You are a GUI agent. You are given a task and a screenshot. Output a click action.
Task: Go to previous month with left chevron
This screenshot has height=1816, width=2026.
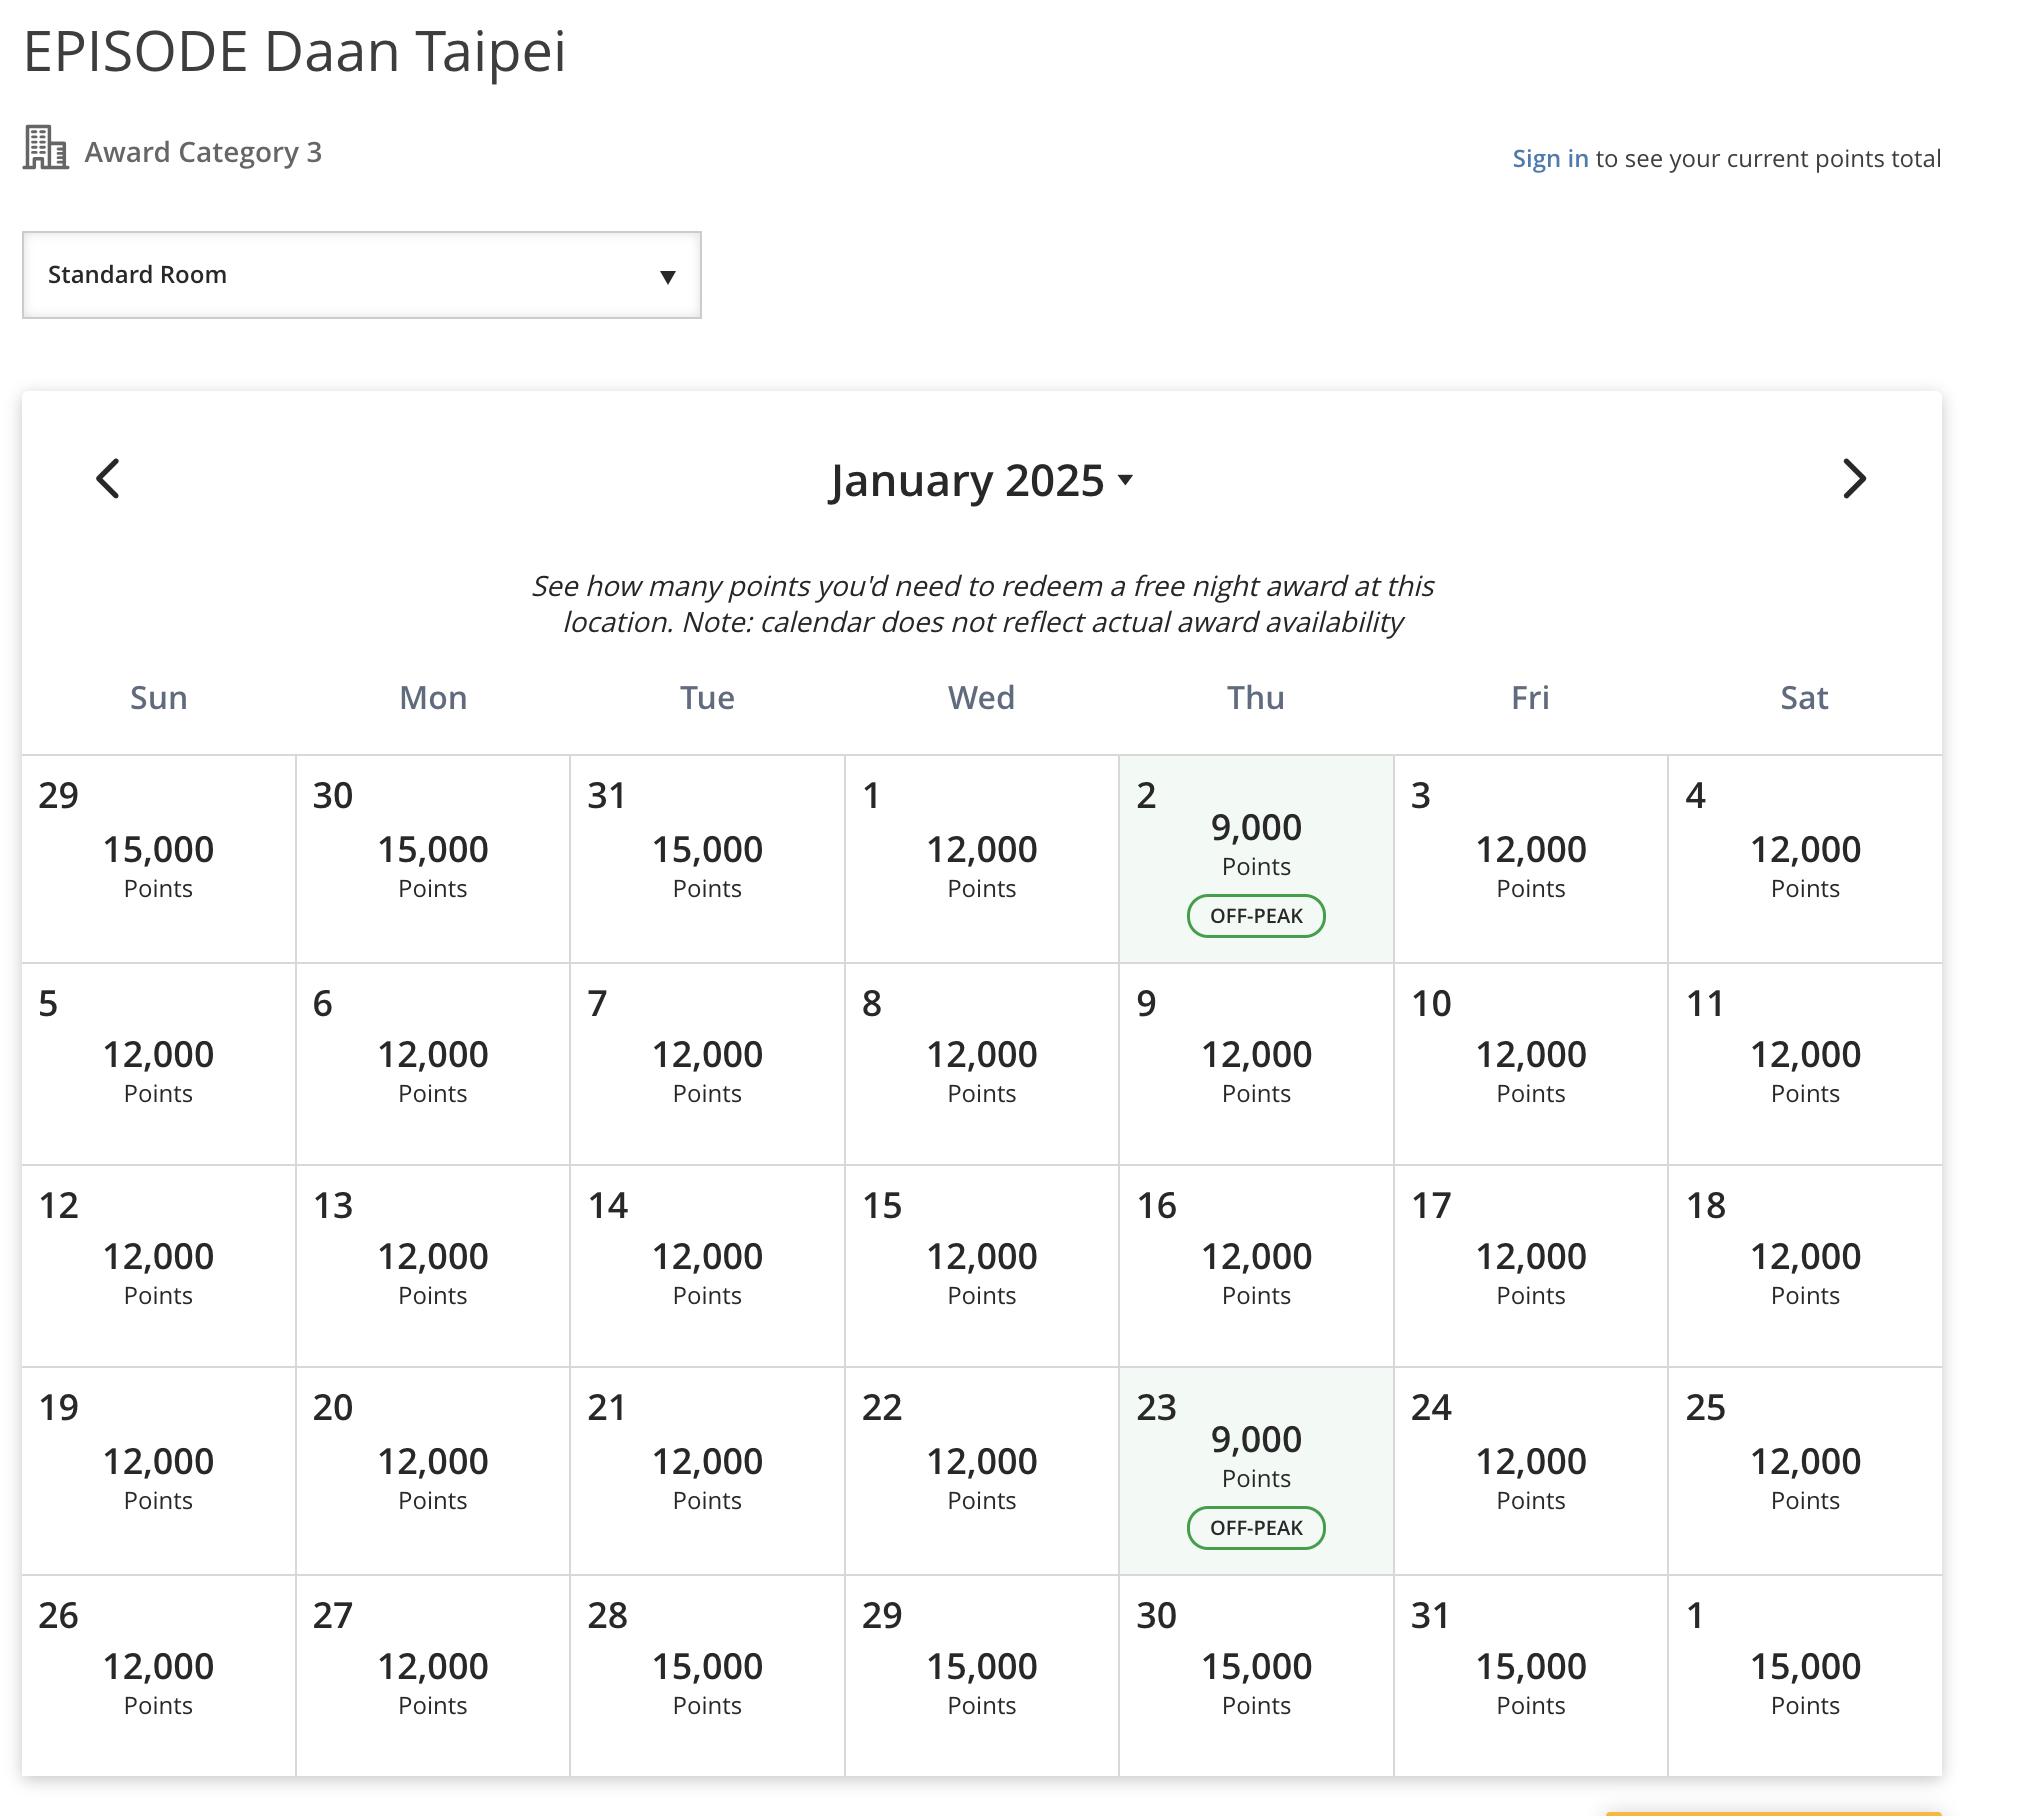pos(108,479)
